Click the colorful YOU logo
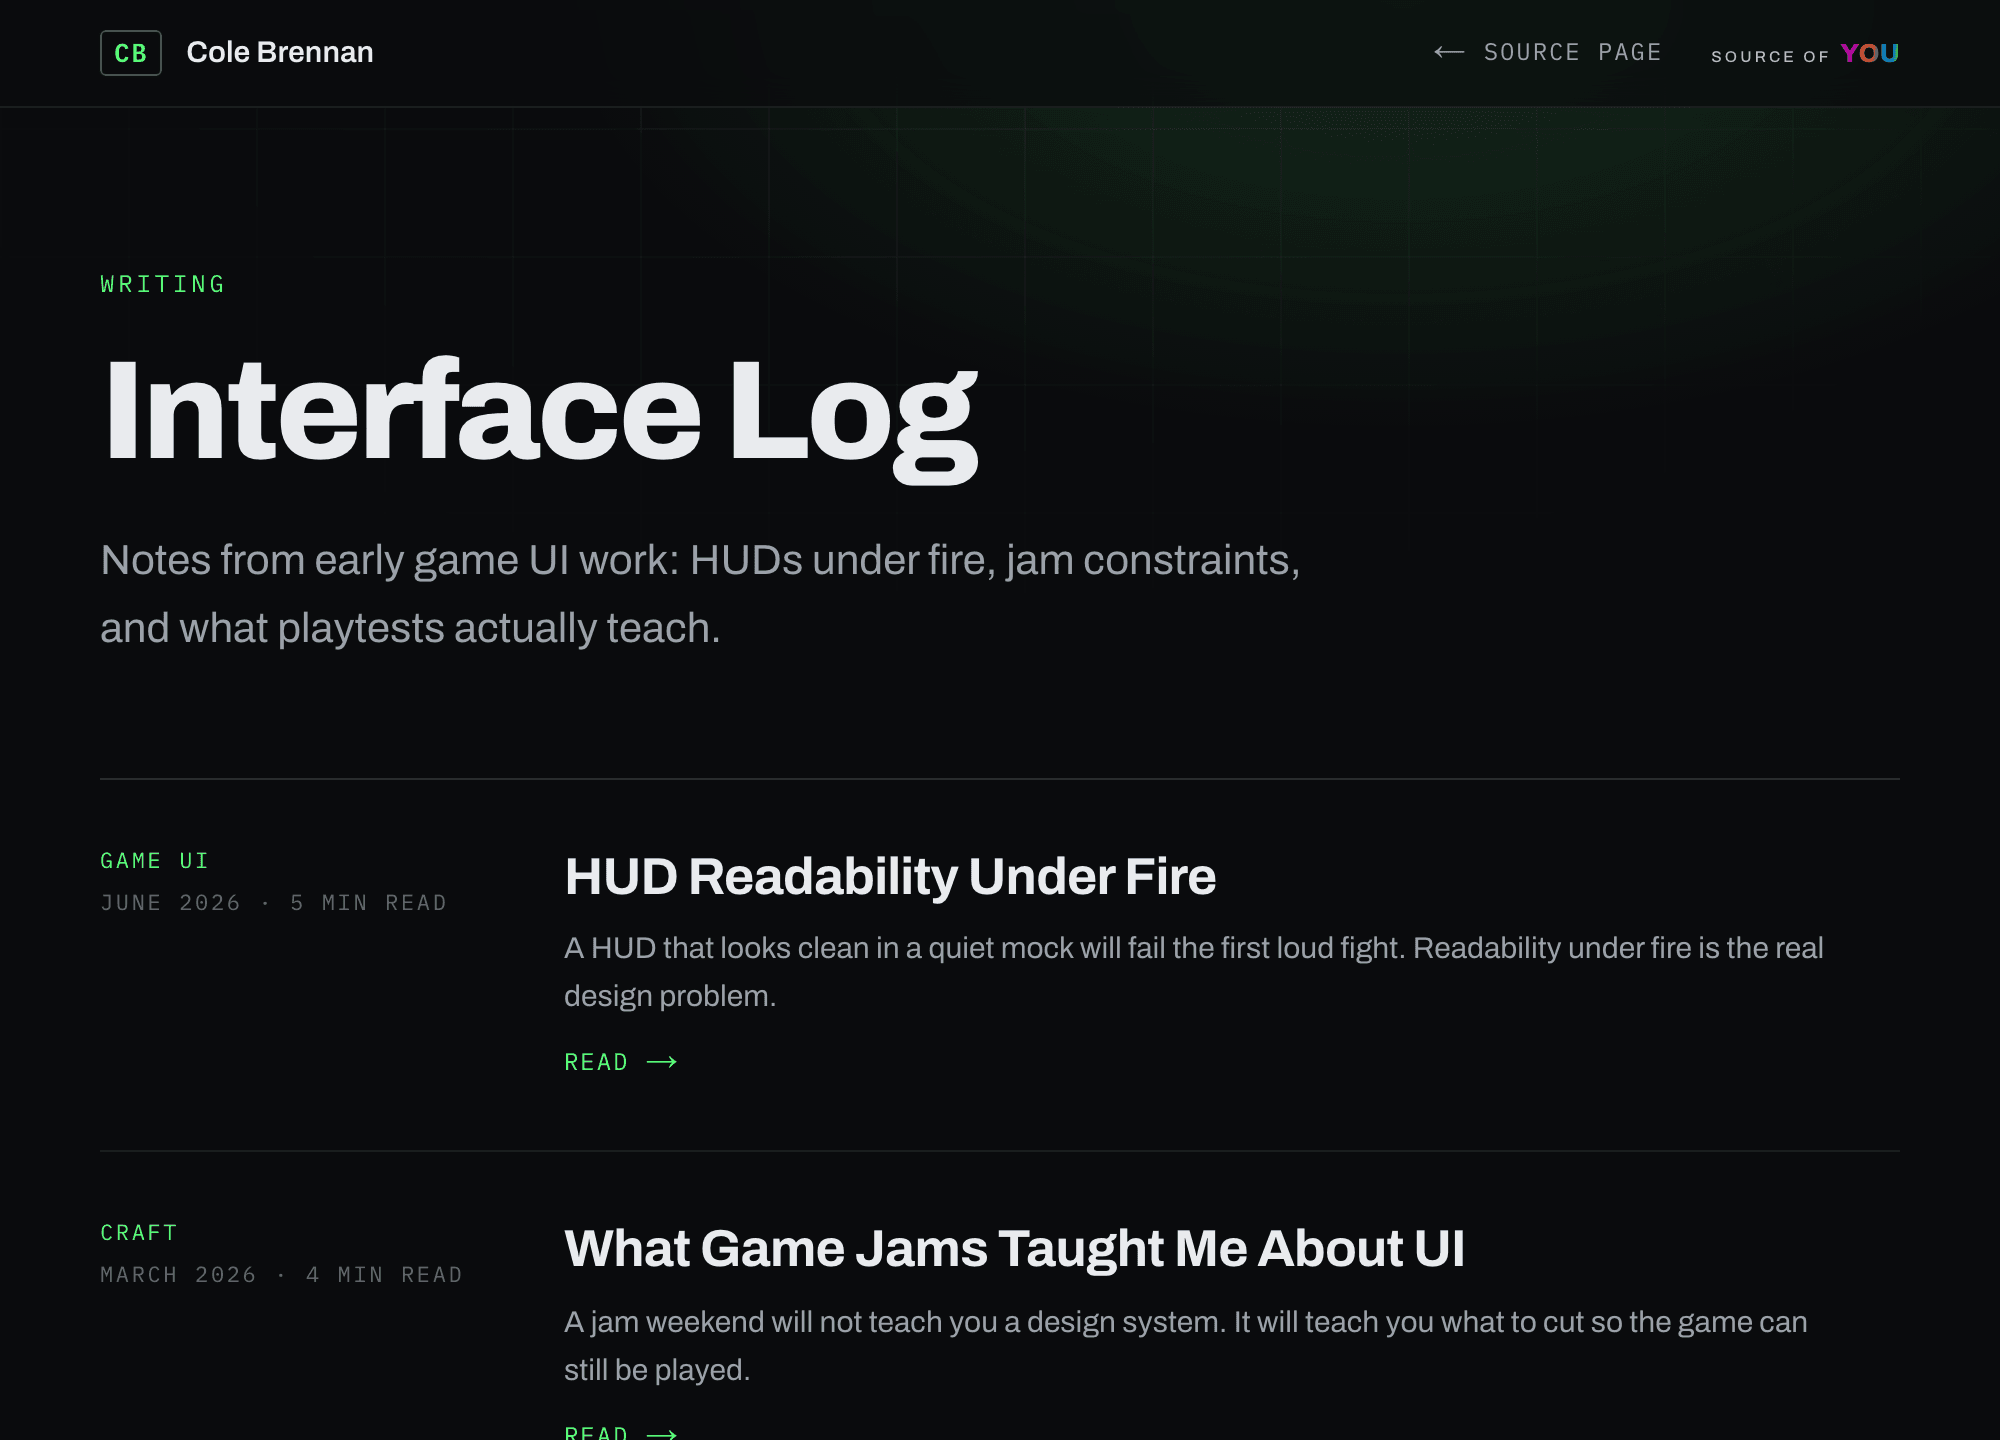Viewport: 2000px width, 1440px height. 1869,53
